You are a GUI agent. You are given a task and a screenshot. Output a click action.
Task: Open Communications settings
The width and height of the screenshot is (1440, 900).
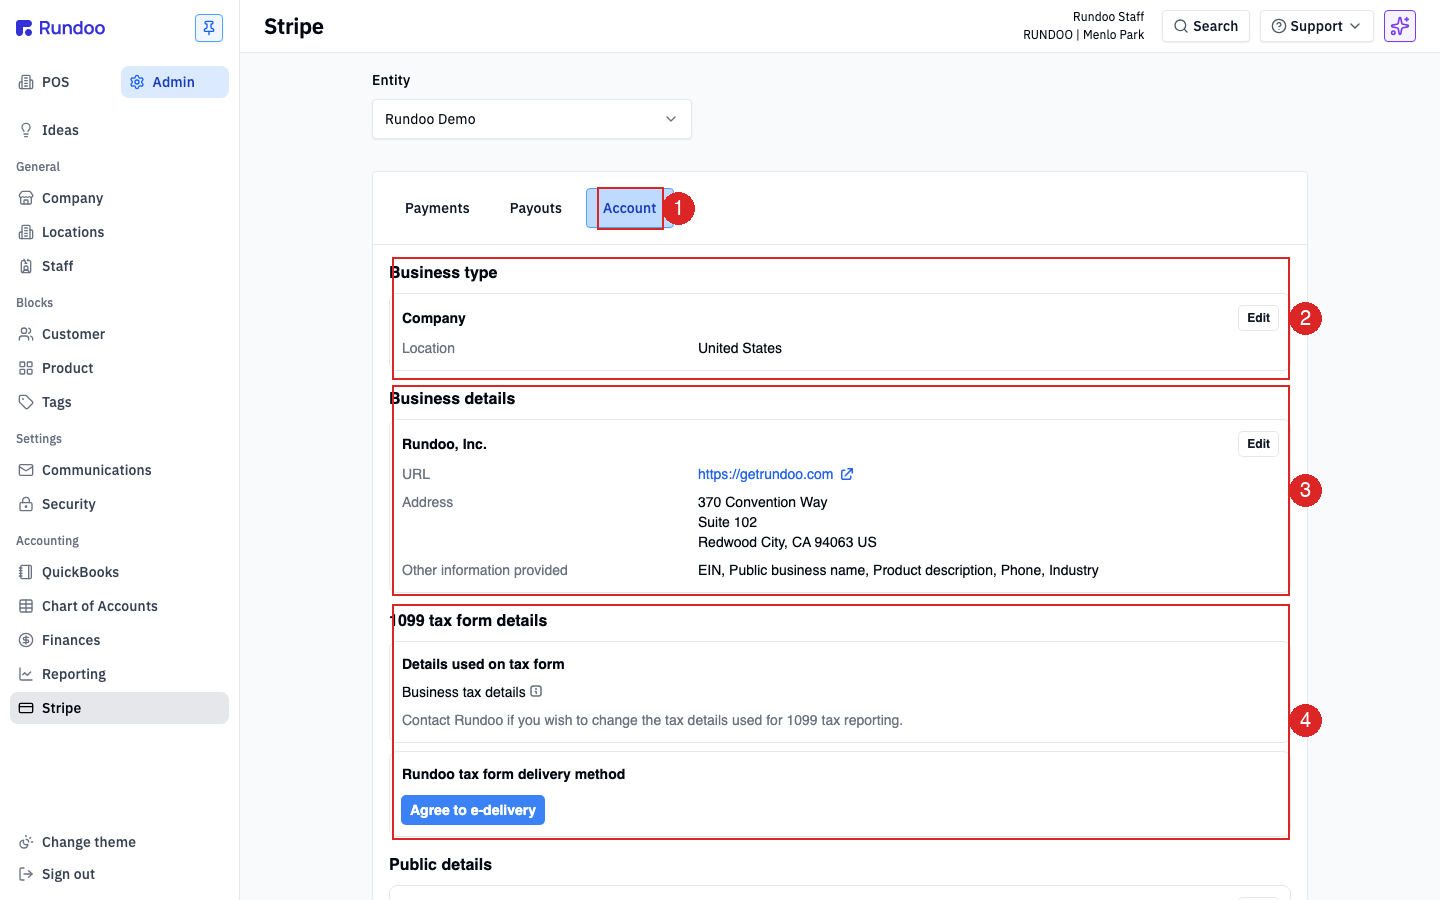pos(119,470)
